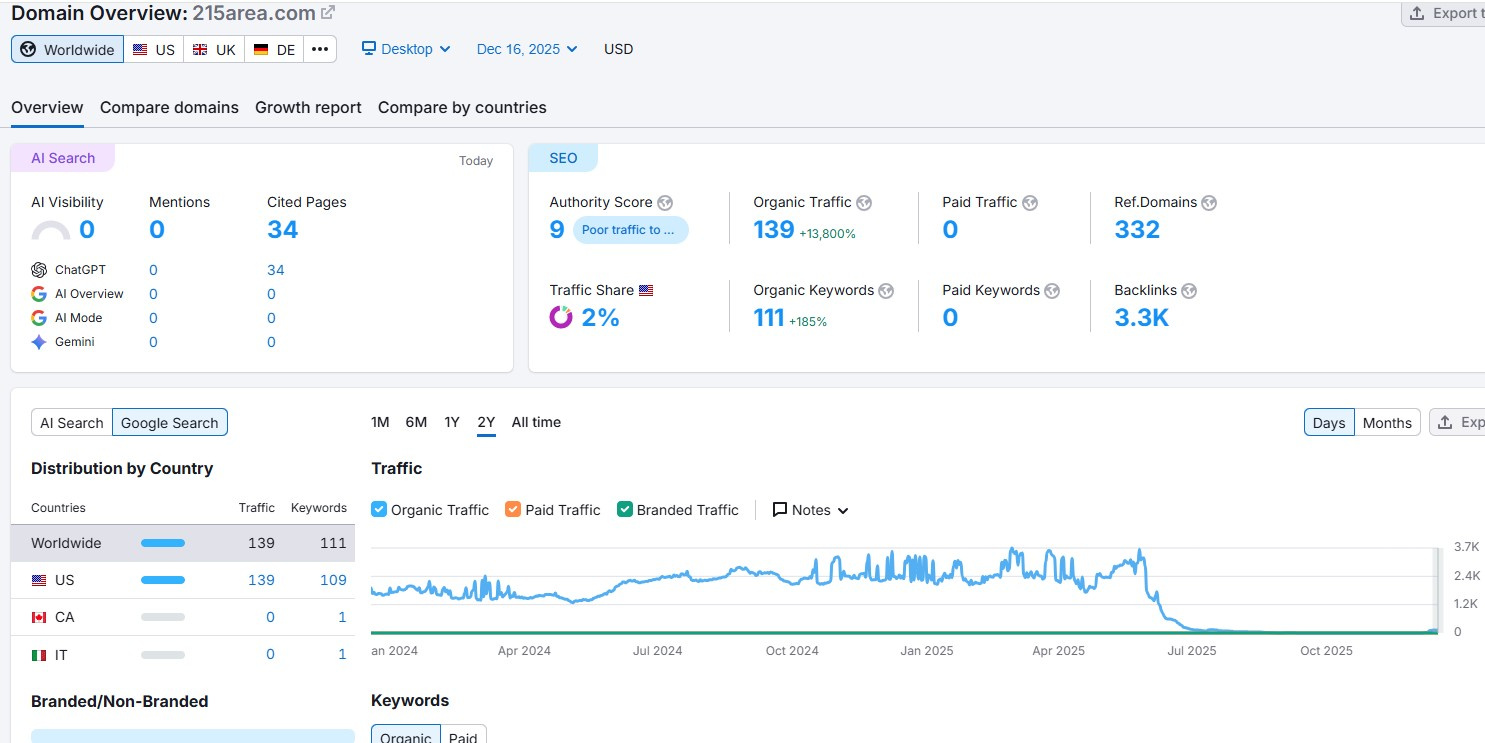Viewport: 1485px width, 743px height.
Task: Click the 332 Ref.Domains link
Action: 1137,230
